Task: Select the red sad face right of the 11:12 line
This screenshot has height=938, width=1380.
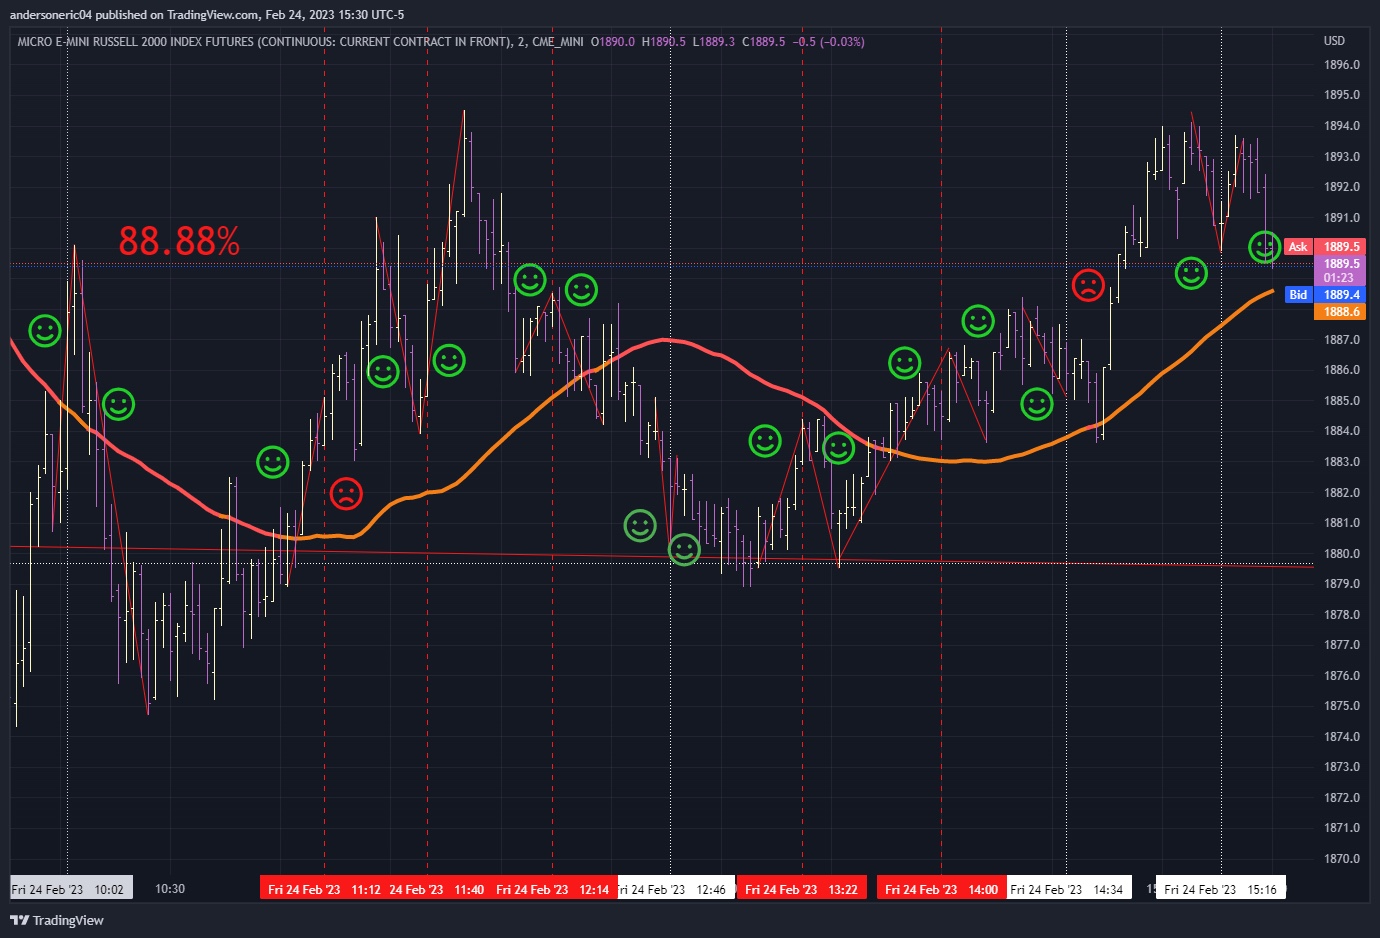Action: point(346,493)
